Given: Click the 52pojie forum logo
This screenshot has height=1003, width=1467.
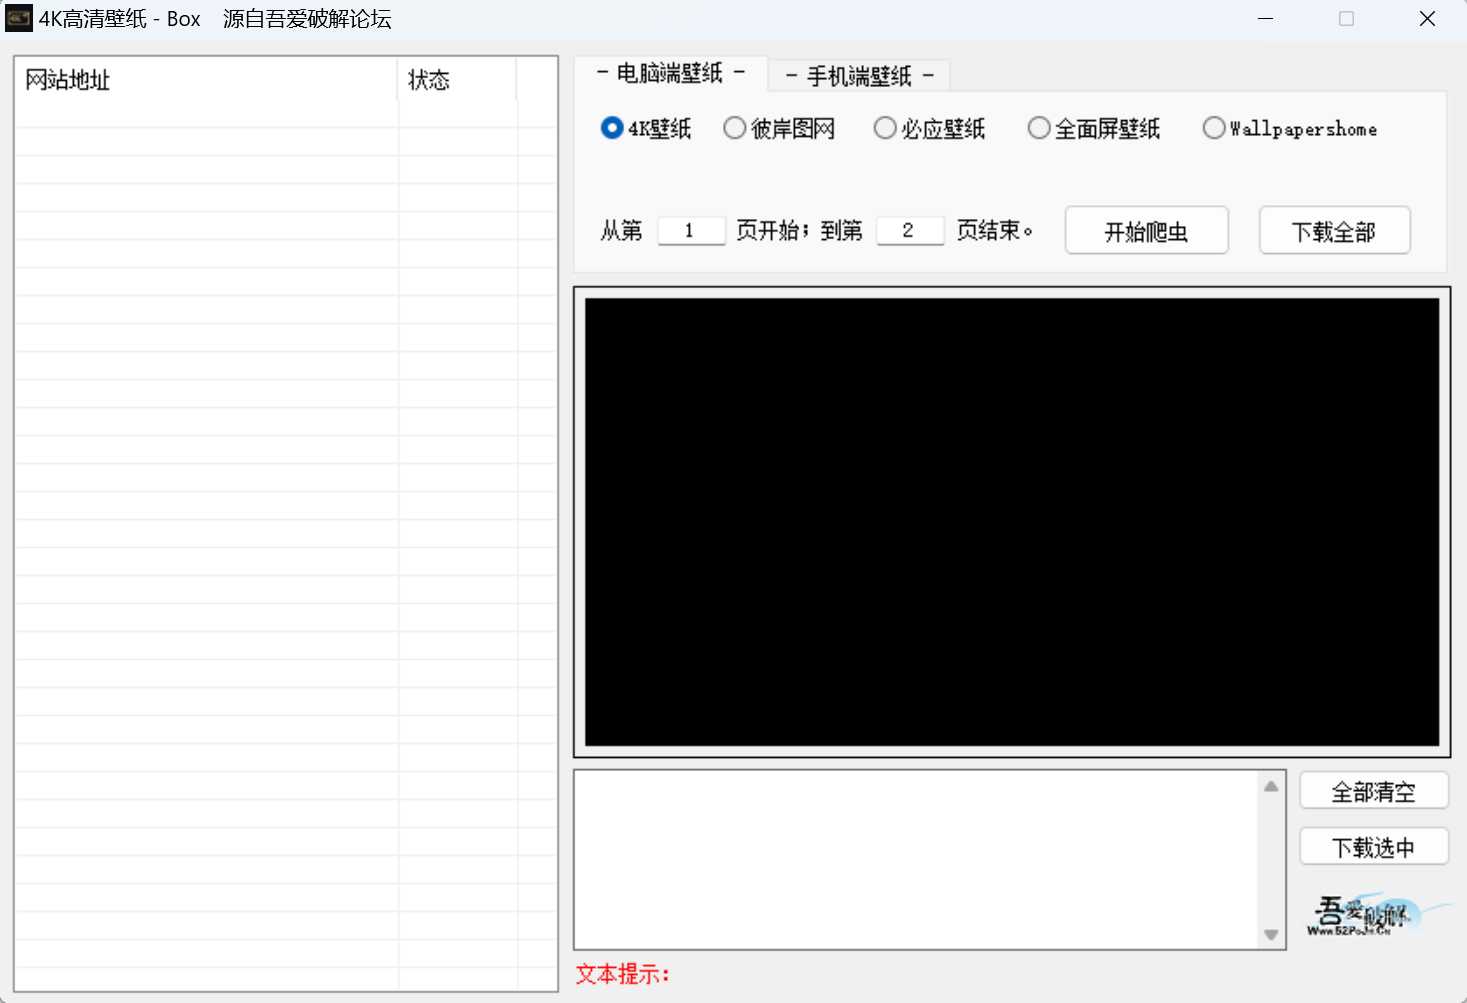Looking at the screenshot, I should [x=1374, y=915].
